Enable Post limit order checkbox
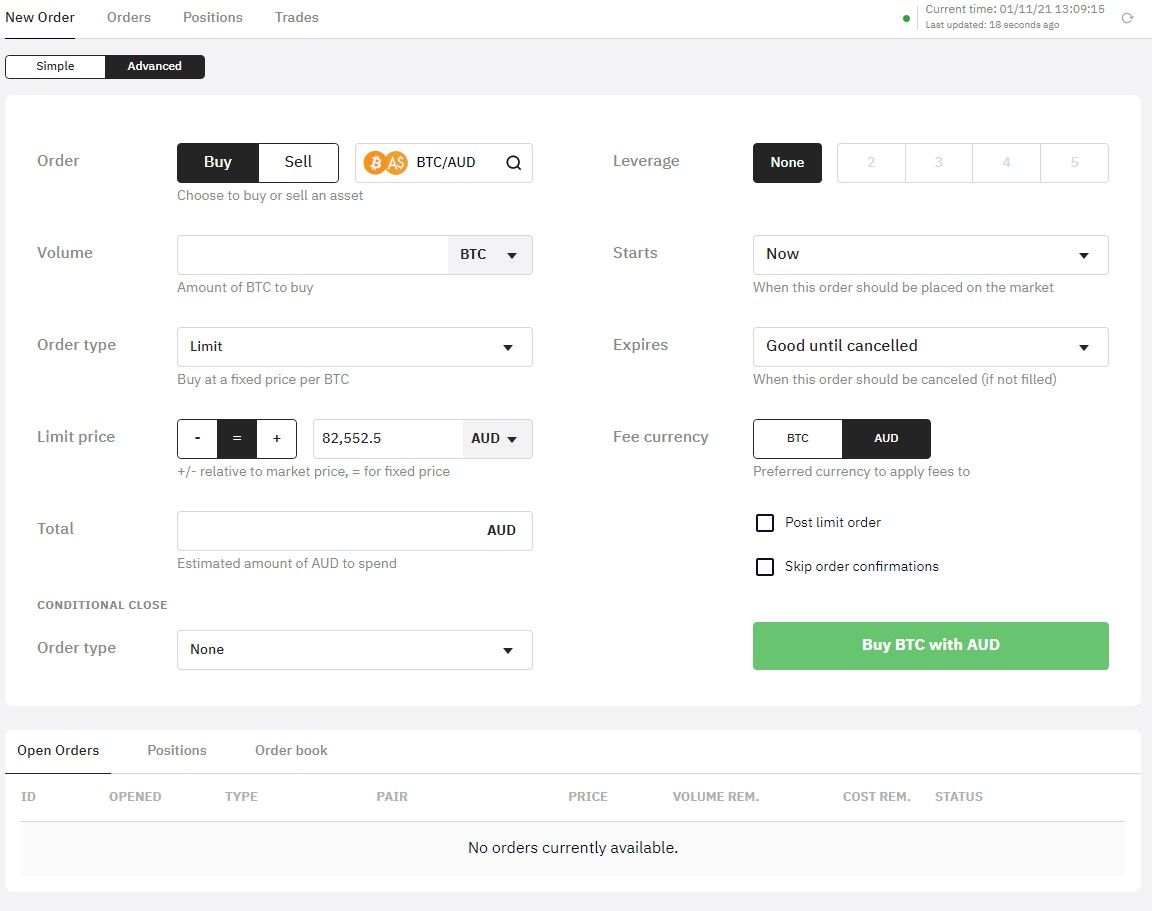The image size is (1152, 911). (x=765, y=522)
